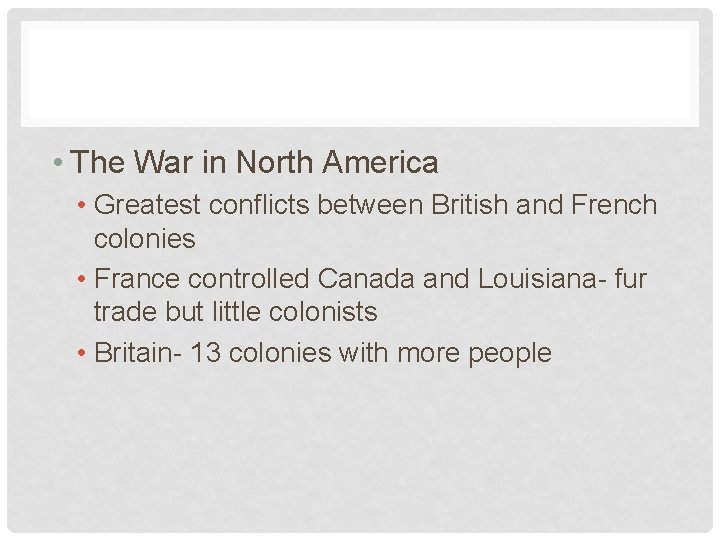Click the bullet marker before 'The War'
The height and width of the screenshot is (540, 720).
tap(62, 162)
